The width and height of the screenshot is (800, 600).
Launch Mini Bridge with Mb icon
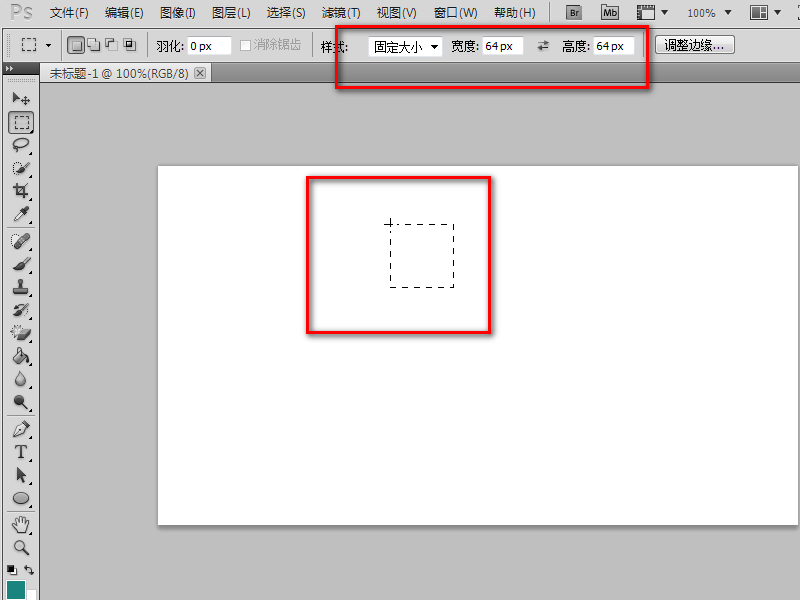tap(610, 13)
